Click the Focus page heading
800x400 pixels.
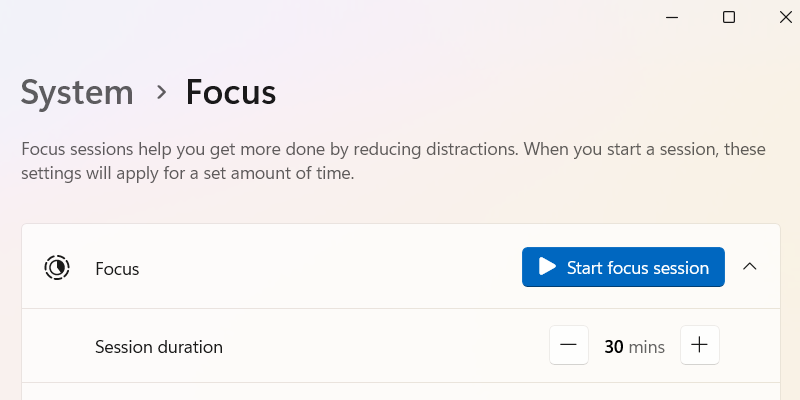[231, 92]
